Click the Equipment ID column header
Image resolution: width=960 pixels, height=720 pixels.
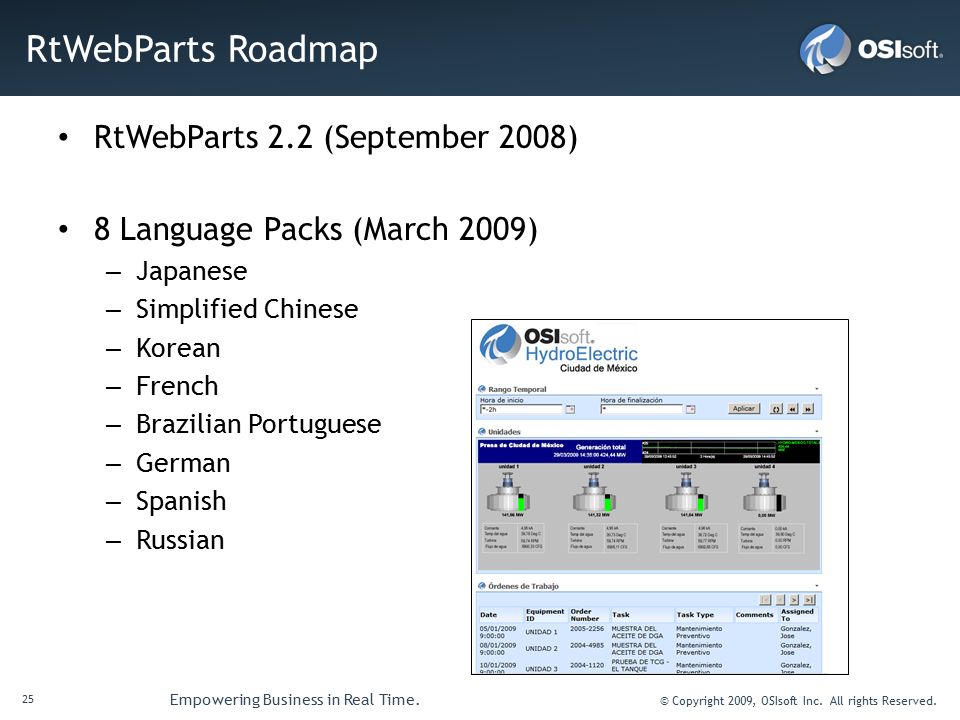[545, 615]
